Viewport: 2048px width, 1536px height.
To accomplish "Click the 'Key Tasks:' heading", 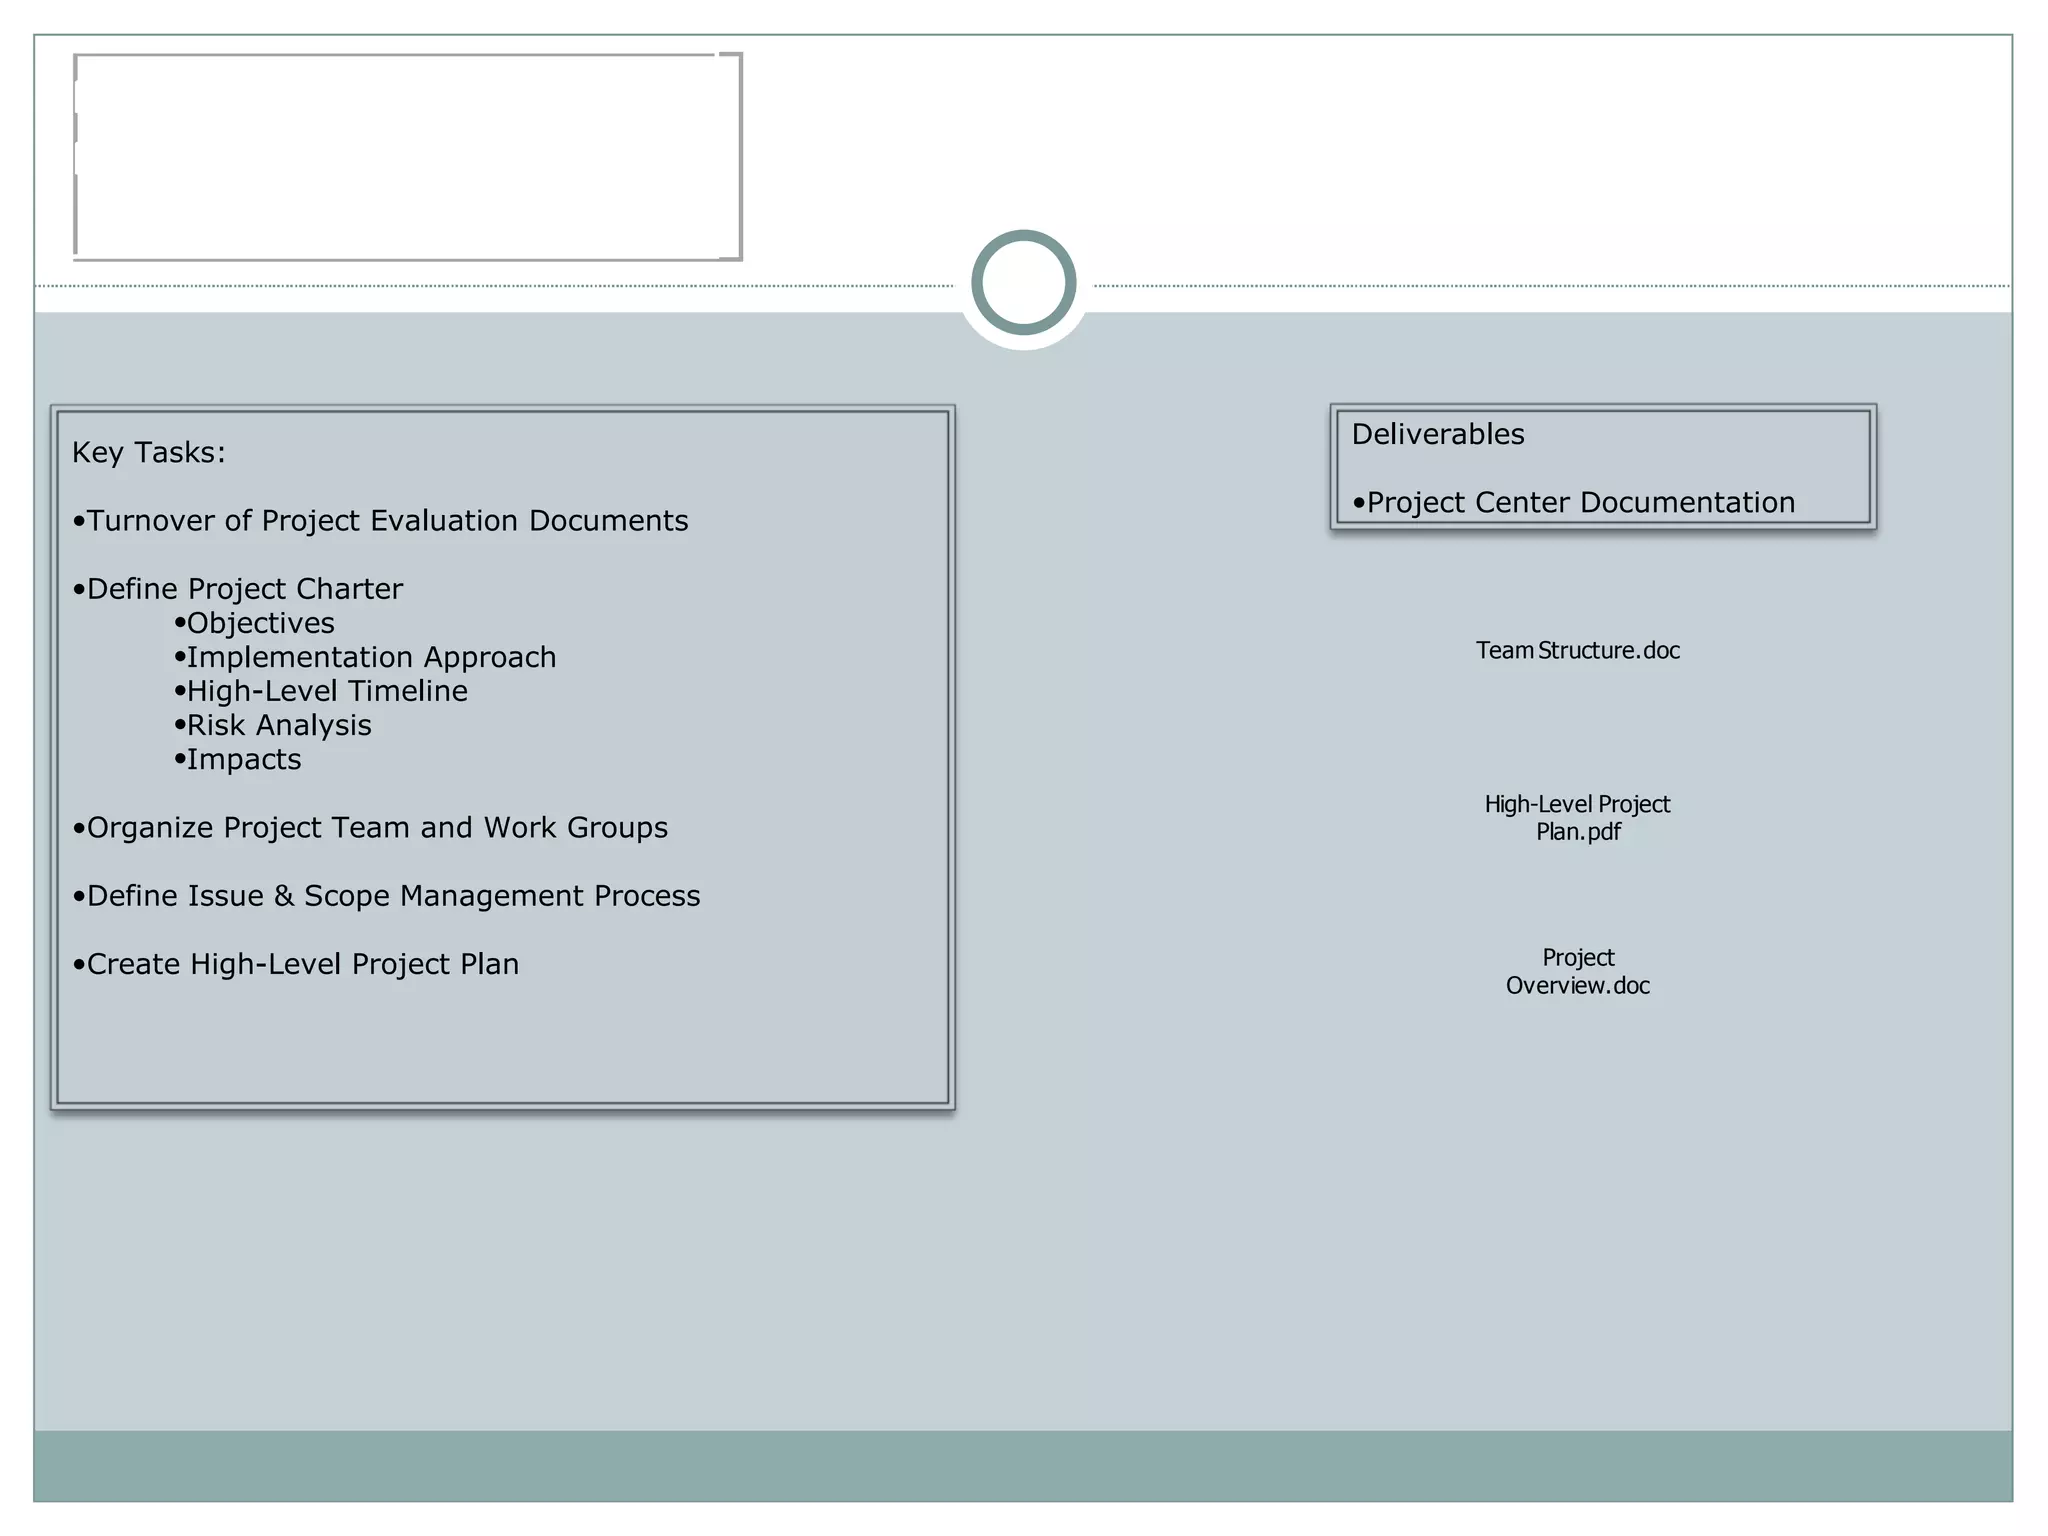I will (149, 453).
